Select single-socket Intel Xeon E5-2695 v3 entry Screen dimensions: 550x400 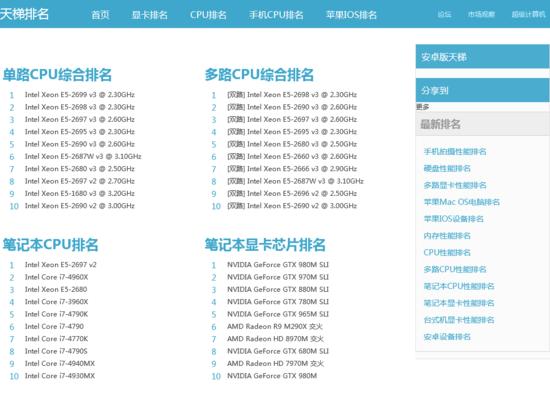[80, 132]
